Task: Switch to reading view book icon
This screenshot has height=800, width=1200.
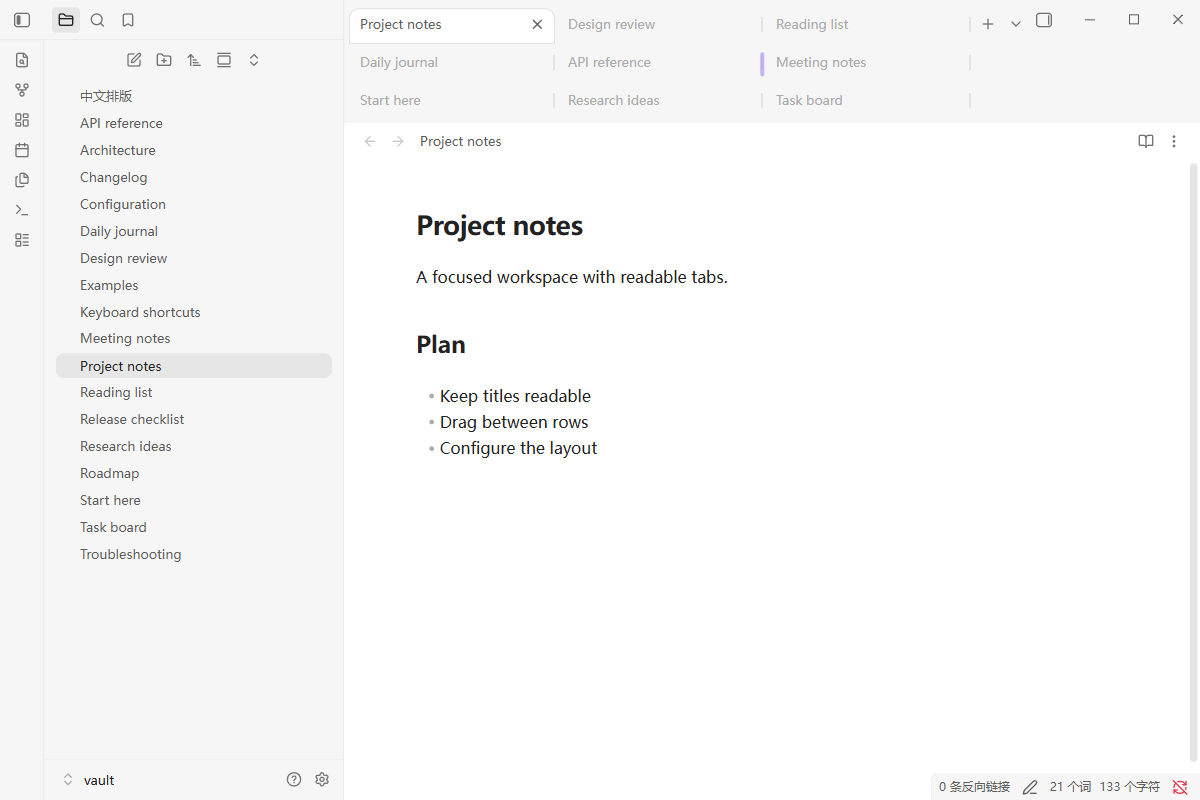Action: (x=1146, y=141)
